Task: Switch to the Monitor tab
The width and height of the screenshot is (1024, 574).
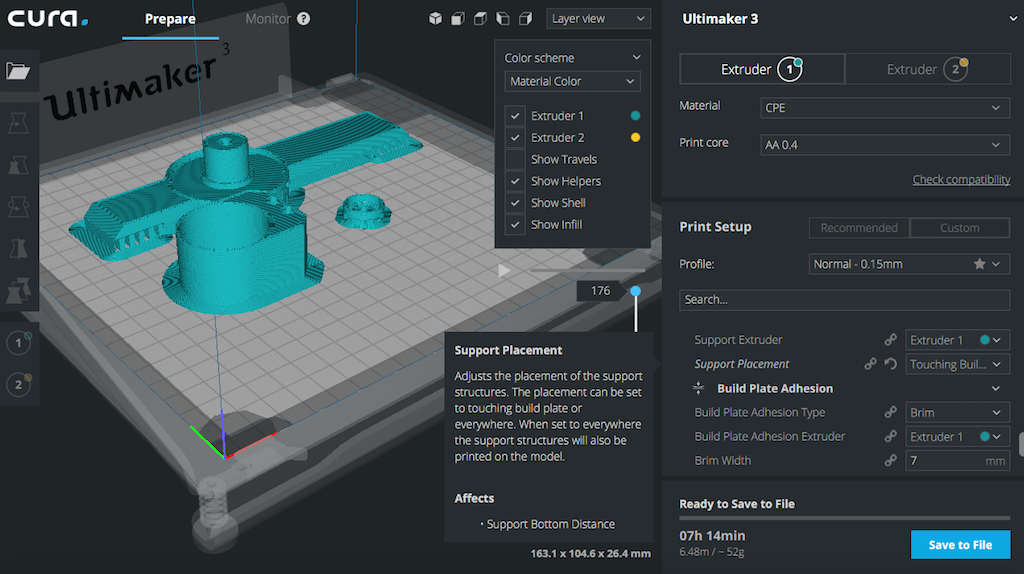Action: (x=268, y=19)
